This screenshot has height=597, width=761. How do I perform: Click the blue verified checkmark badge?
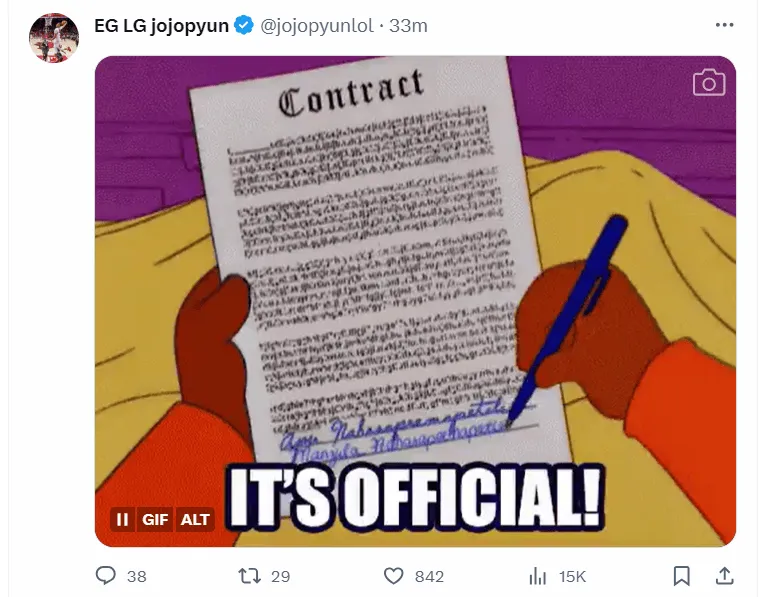pos(244,25)
